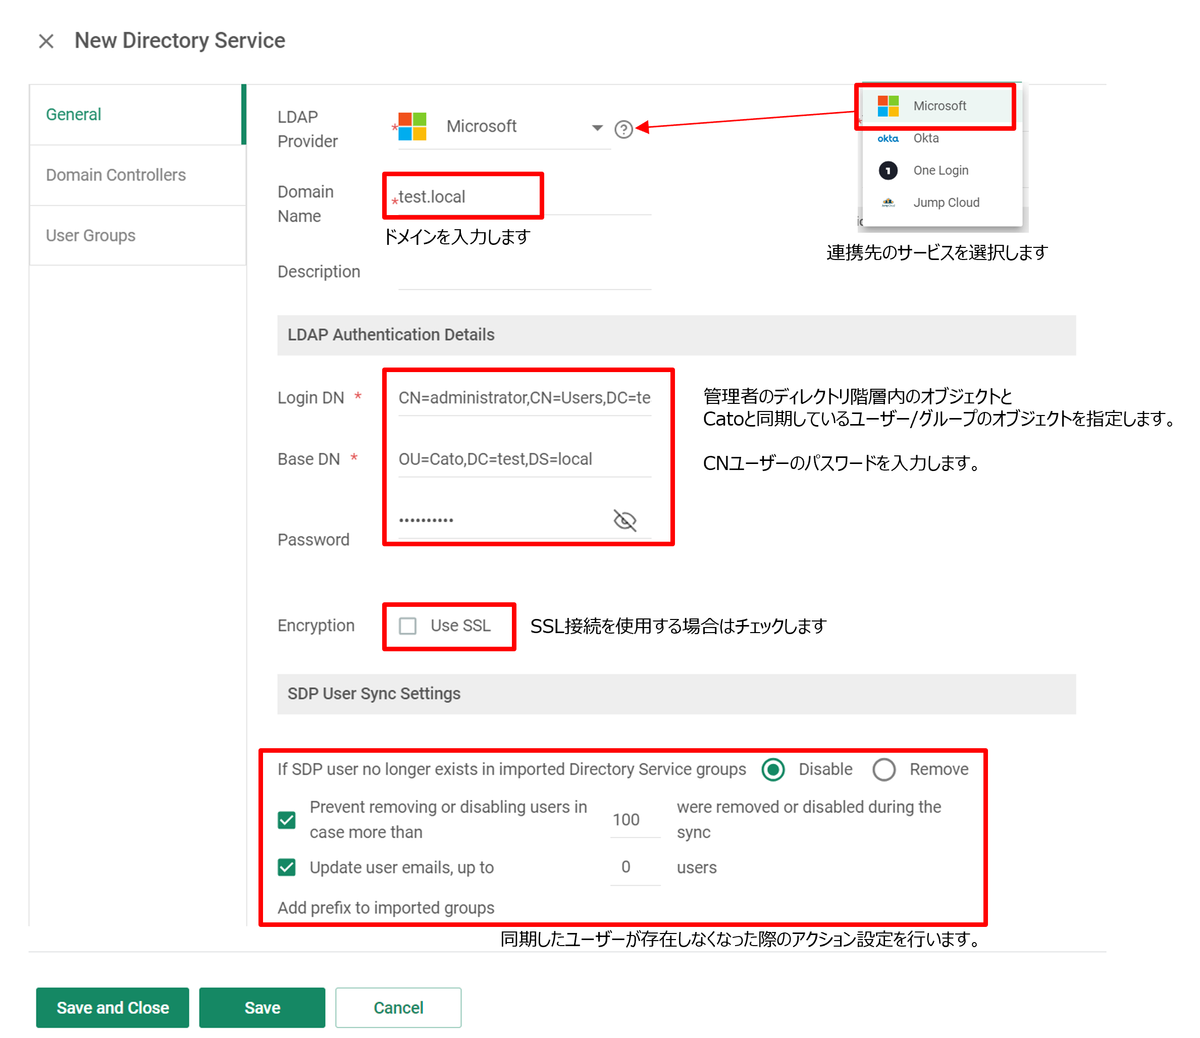Screen dimensions: 1200x1038
Task: Switch to the General tab
Action: tap(137, 115)
